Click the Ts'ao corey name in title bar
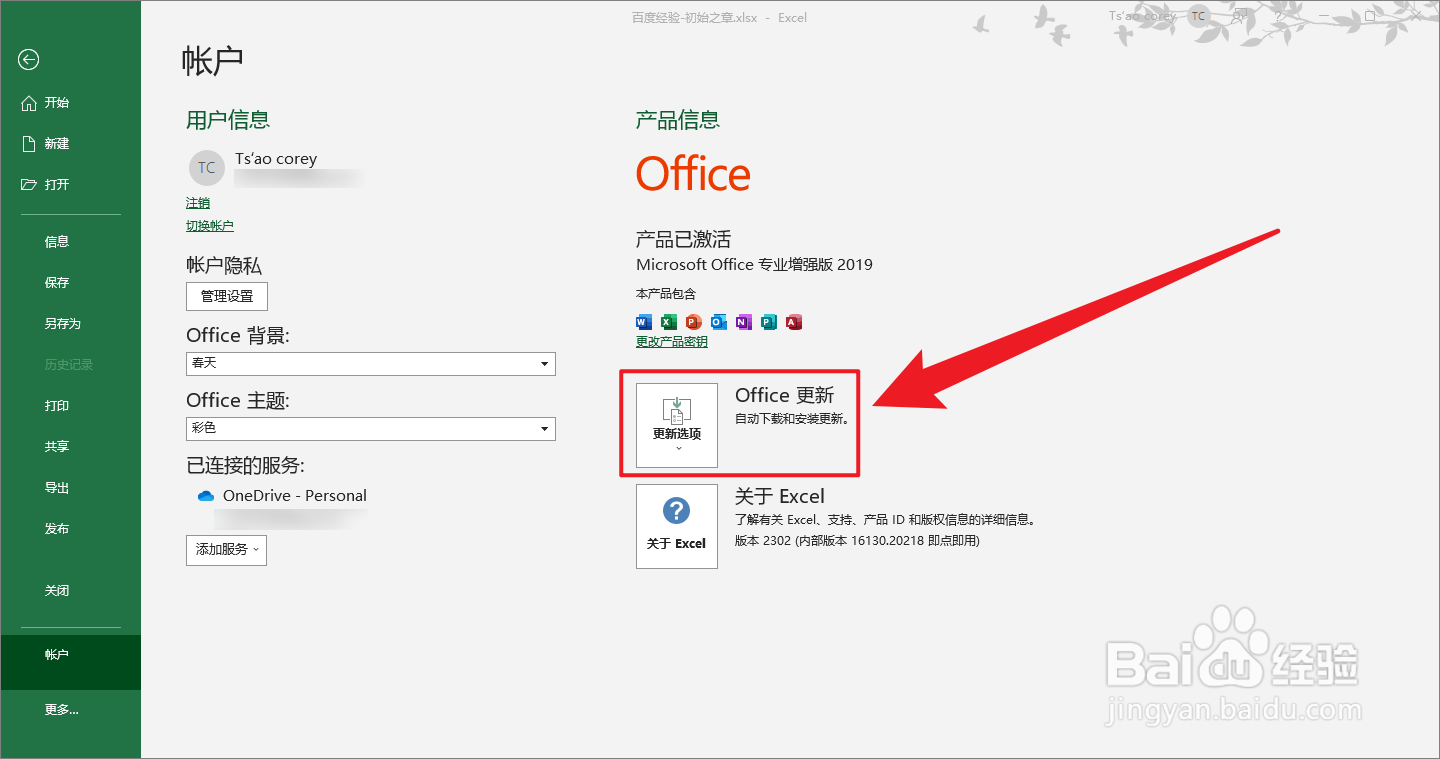 (x=1143, y=16)
